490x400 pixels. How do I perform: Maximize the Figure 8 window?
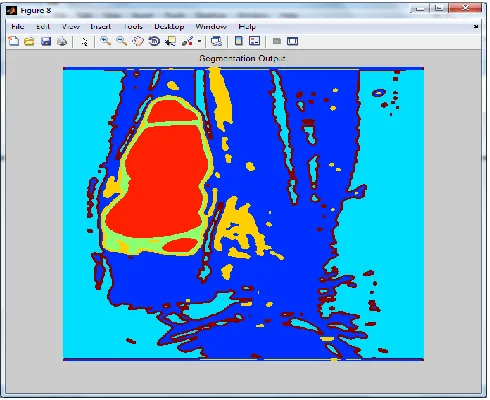pyautogui.click(x=439, y=9)
